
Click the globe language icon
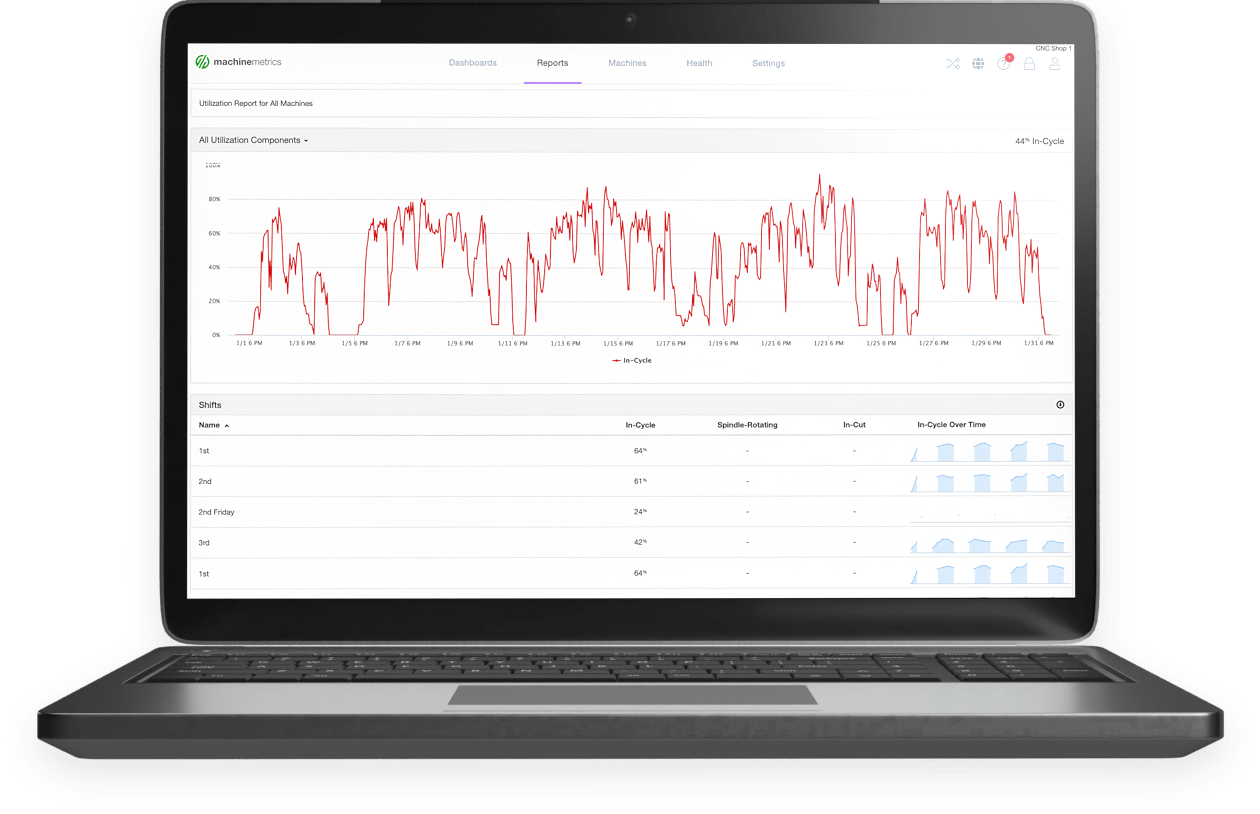coord(978,63)
